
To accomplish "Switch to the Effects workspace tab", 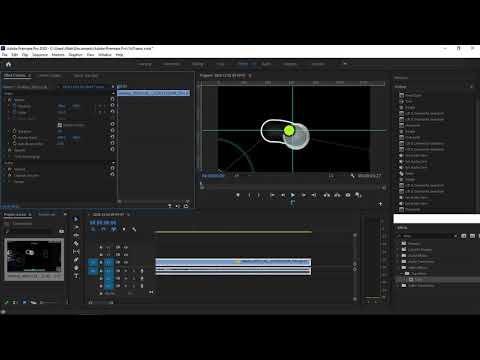I will tap(243, 64).
